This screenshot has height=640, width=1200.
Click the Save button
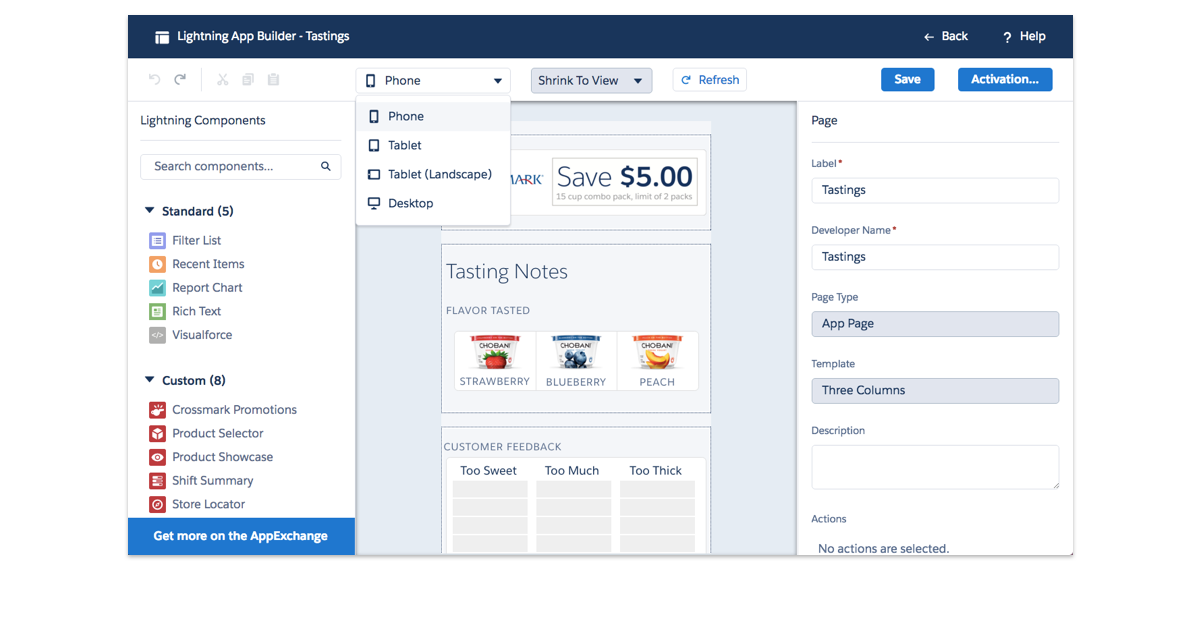click(907, 80)
